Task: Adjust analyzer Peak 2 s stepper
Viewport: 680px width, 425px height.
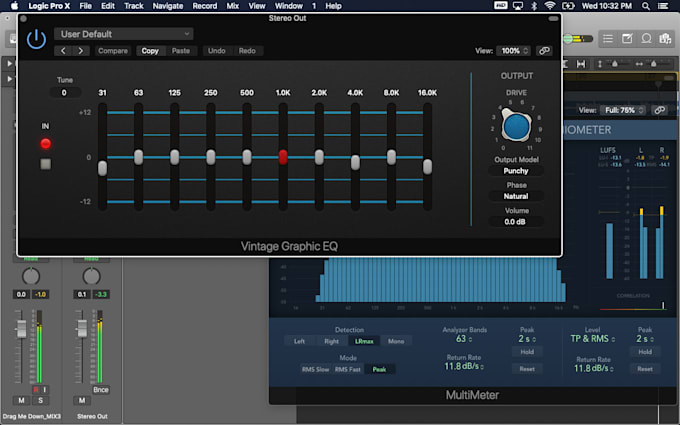Action: pos(527,339)
